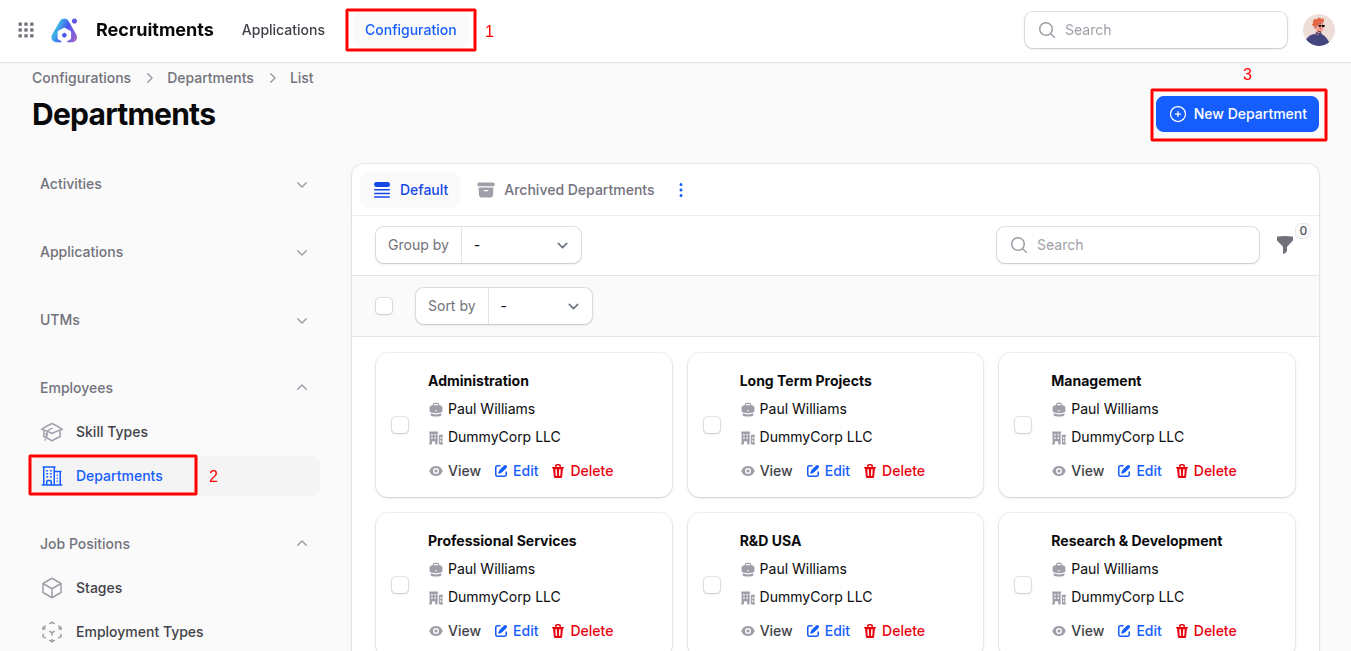Switch to the Applications menu item

[x=283, y=29]
